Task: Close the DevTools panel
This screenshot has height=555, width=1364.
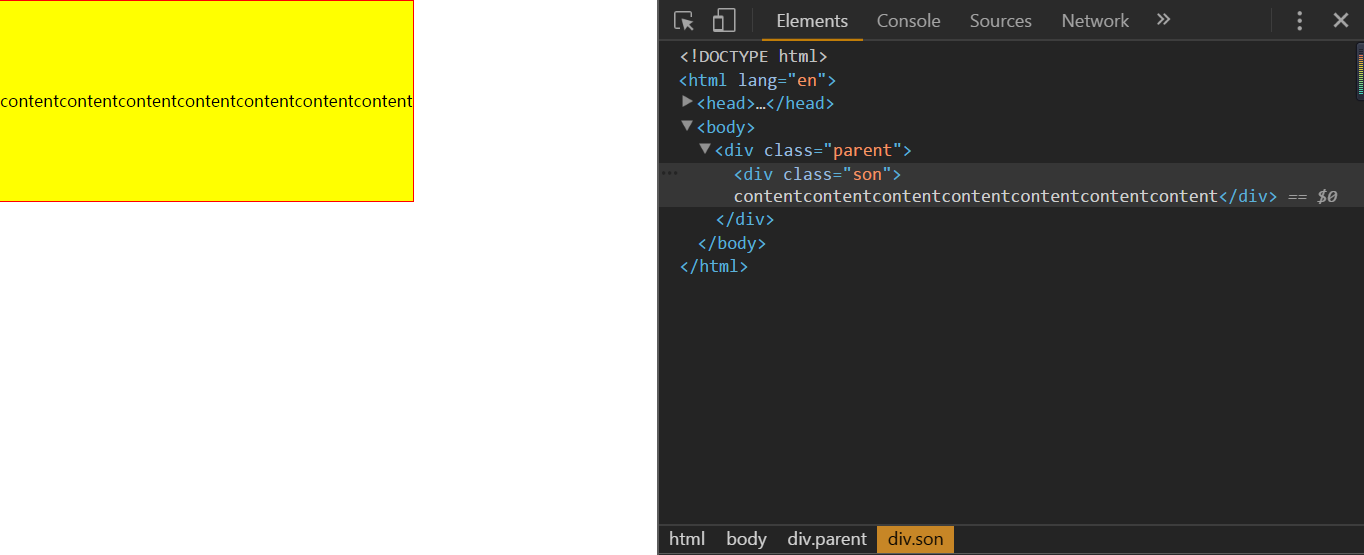Action: [x=1341, y=21]
